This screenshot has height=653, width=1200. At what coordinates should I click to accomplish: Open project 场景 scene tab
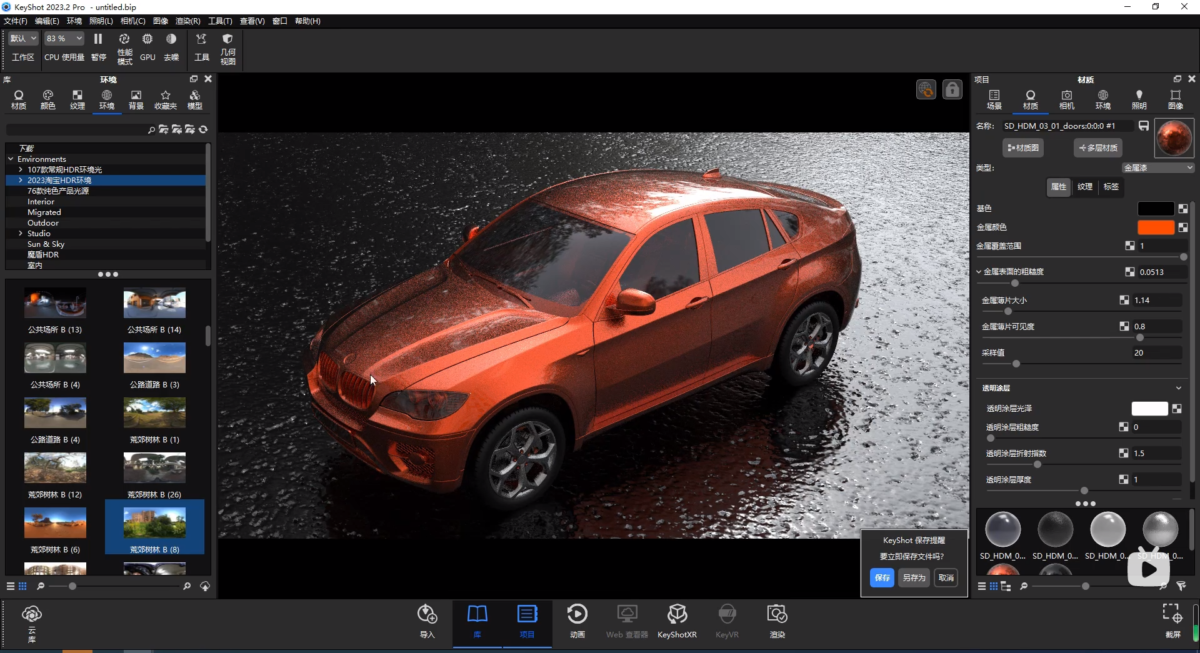tap(994, 99)
